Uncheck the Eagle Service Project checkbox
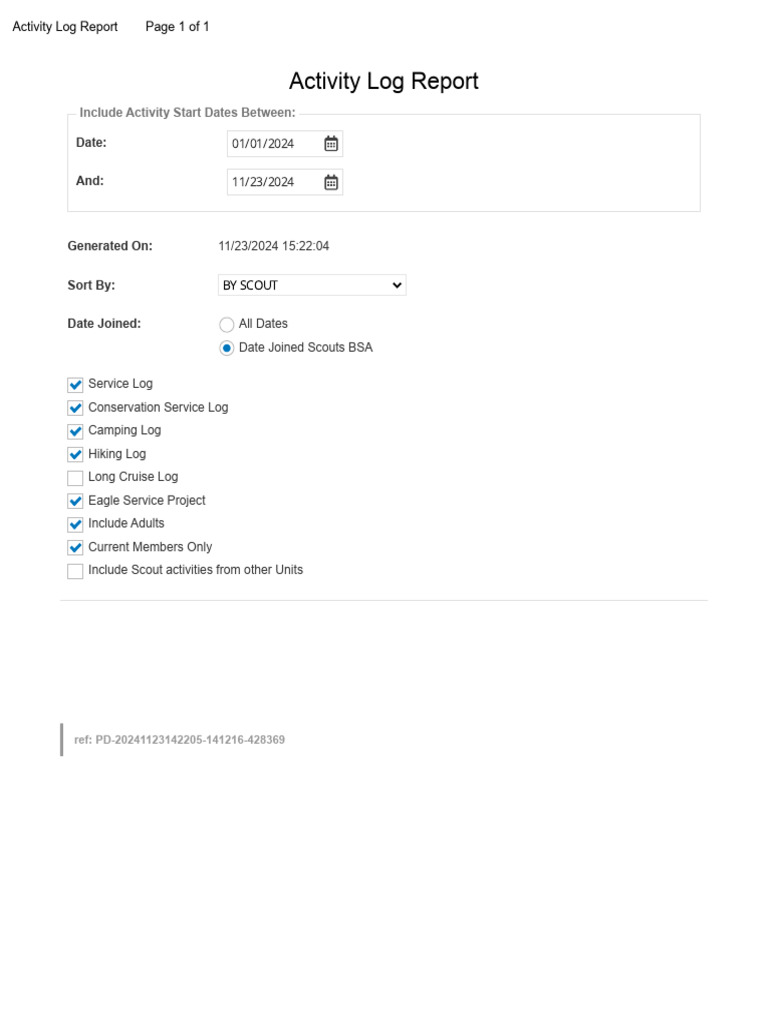The image size is (768, 1024). (75, 501)
